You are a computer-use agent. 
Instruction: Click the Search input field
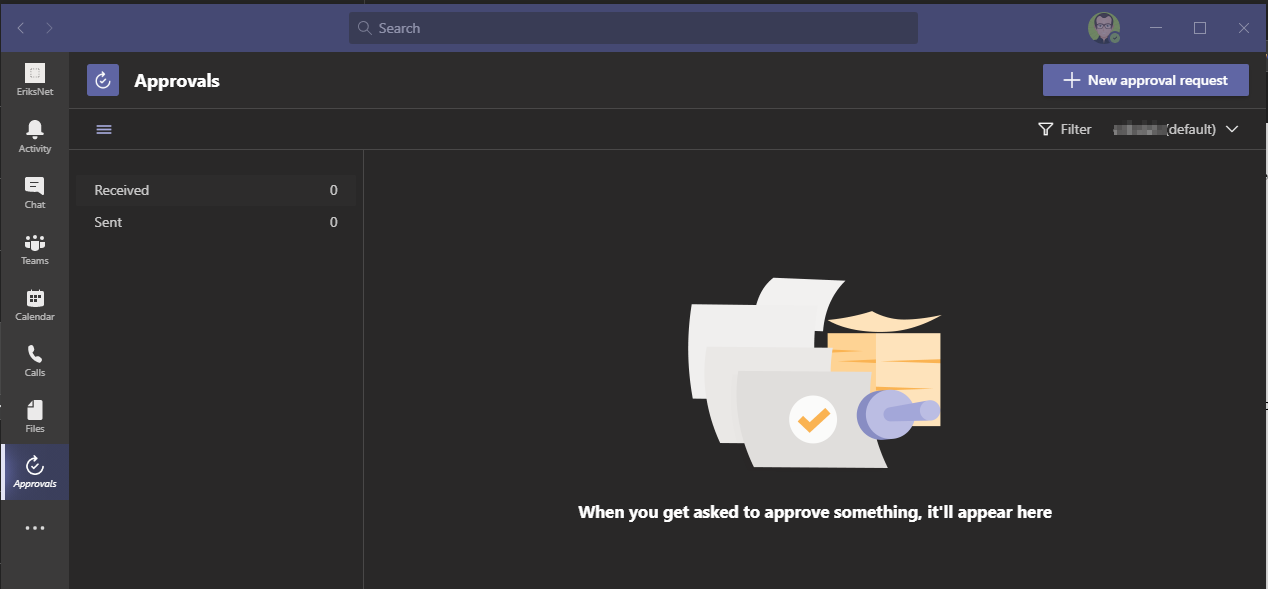click(x=633, y=28)
